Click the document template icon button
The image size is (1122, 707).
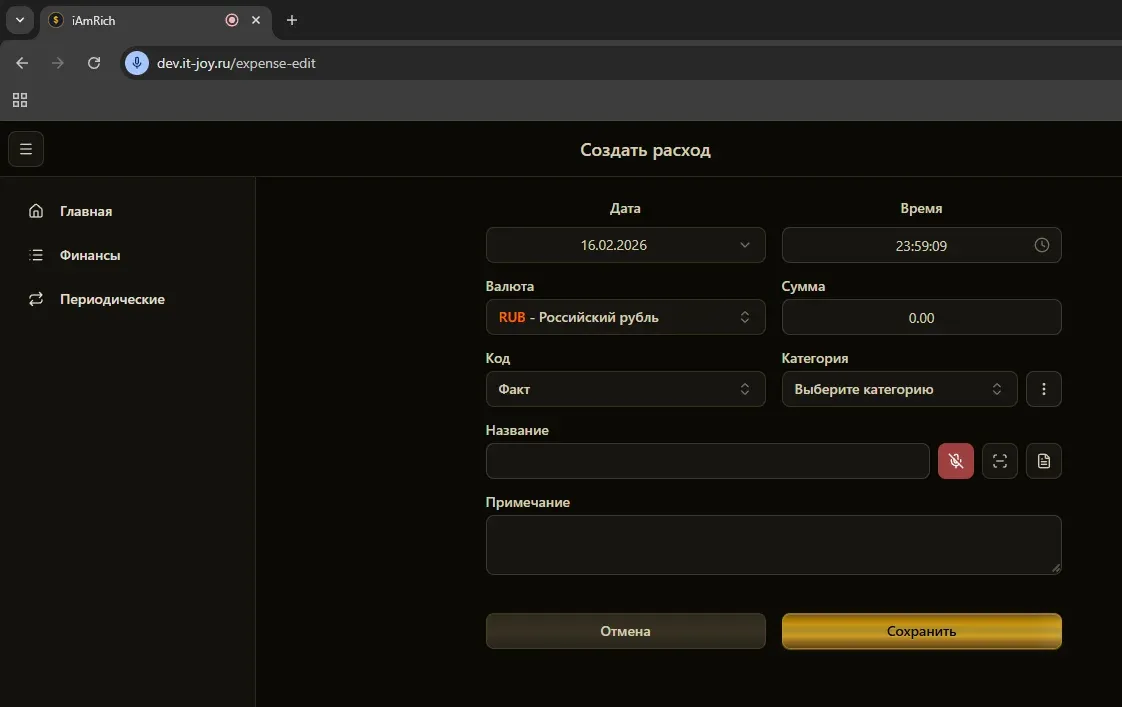[1043, 461]
